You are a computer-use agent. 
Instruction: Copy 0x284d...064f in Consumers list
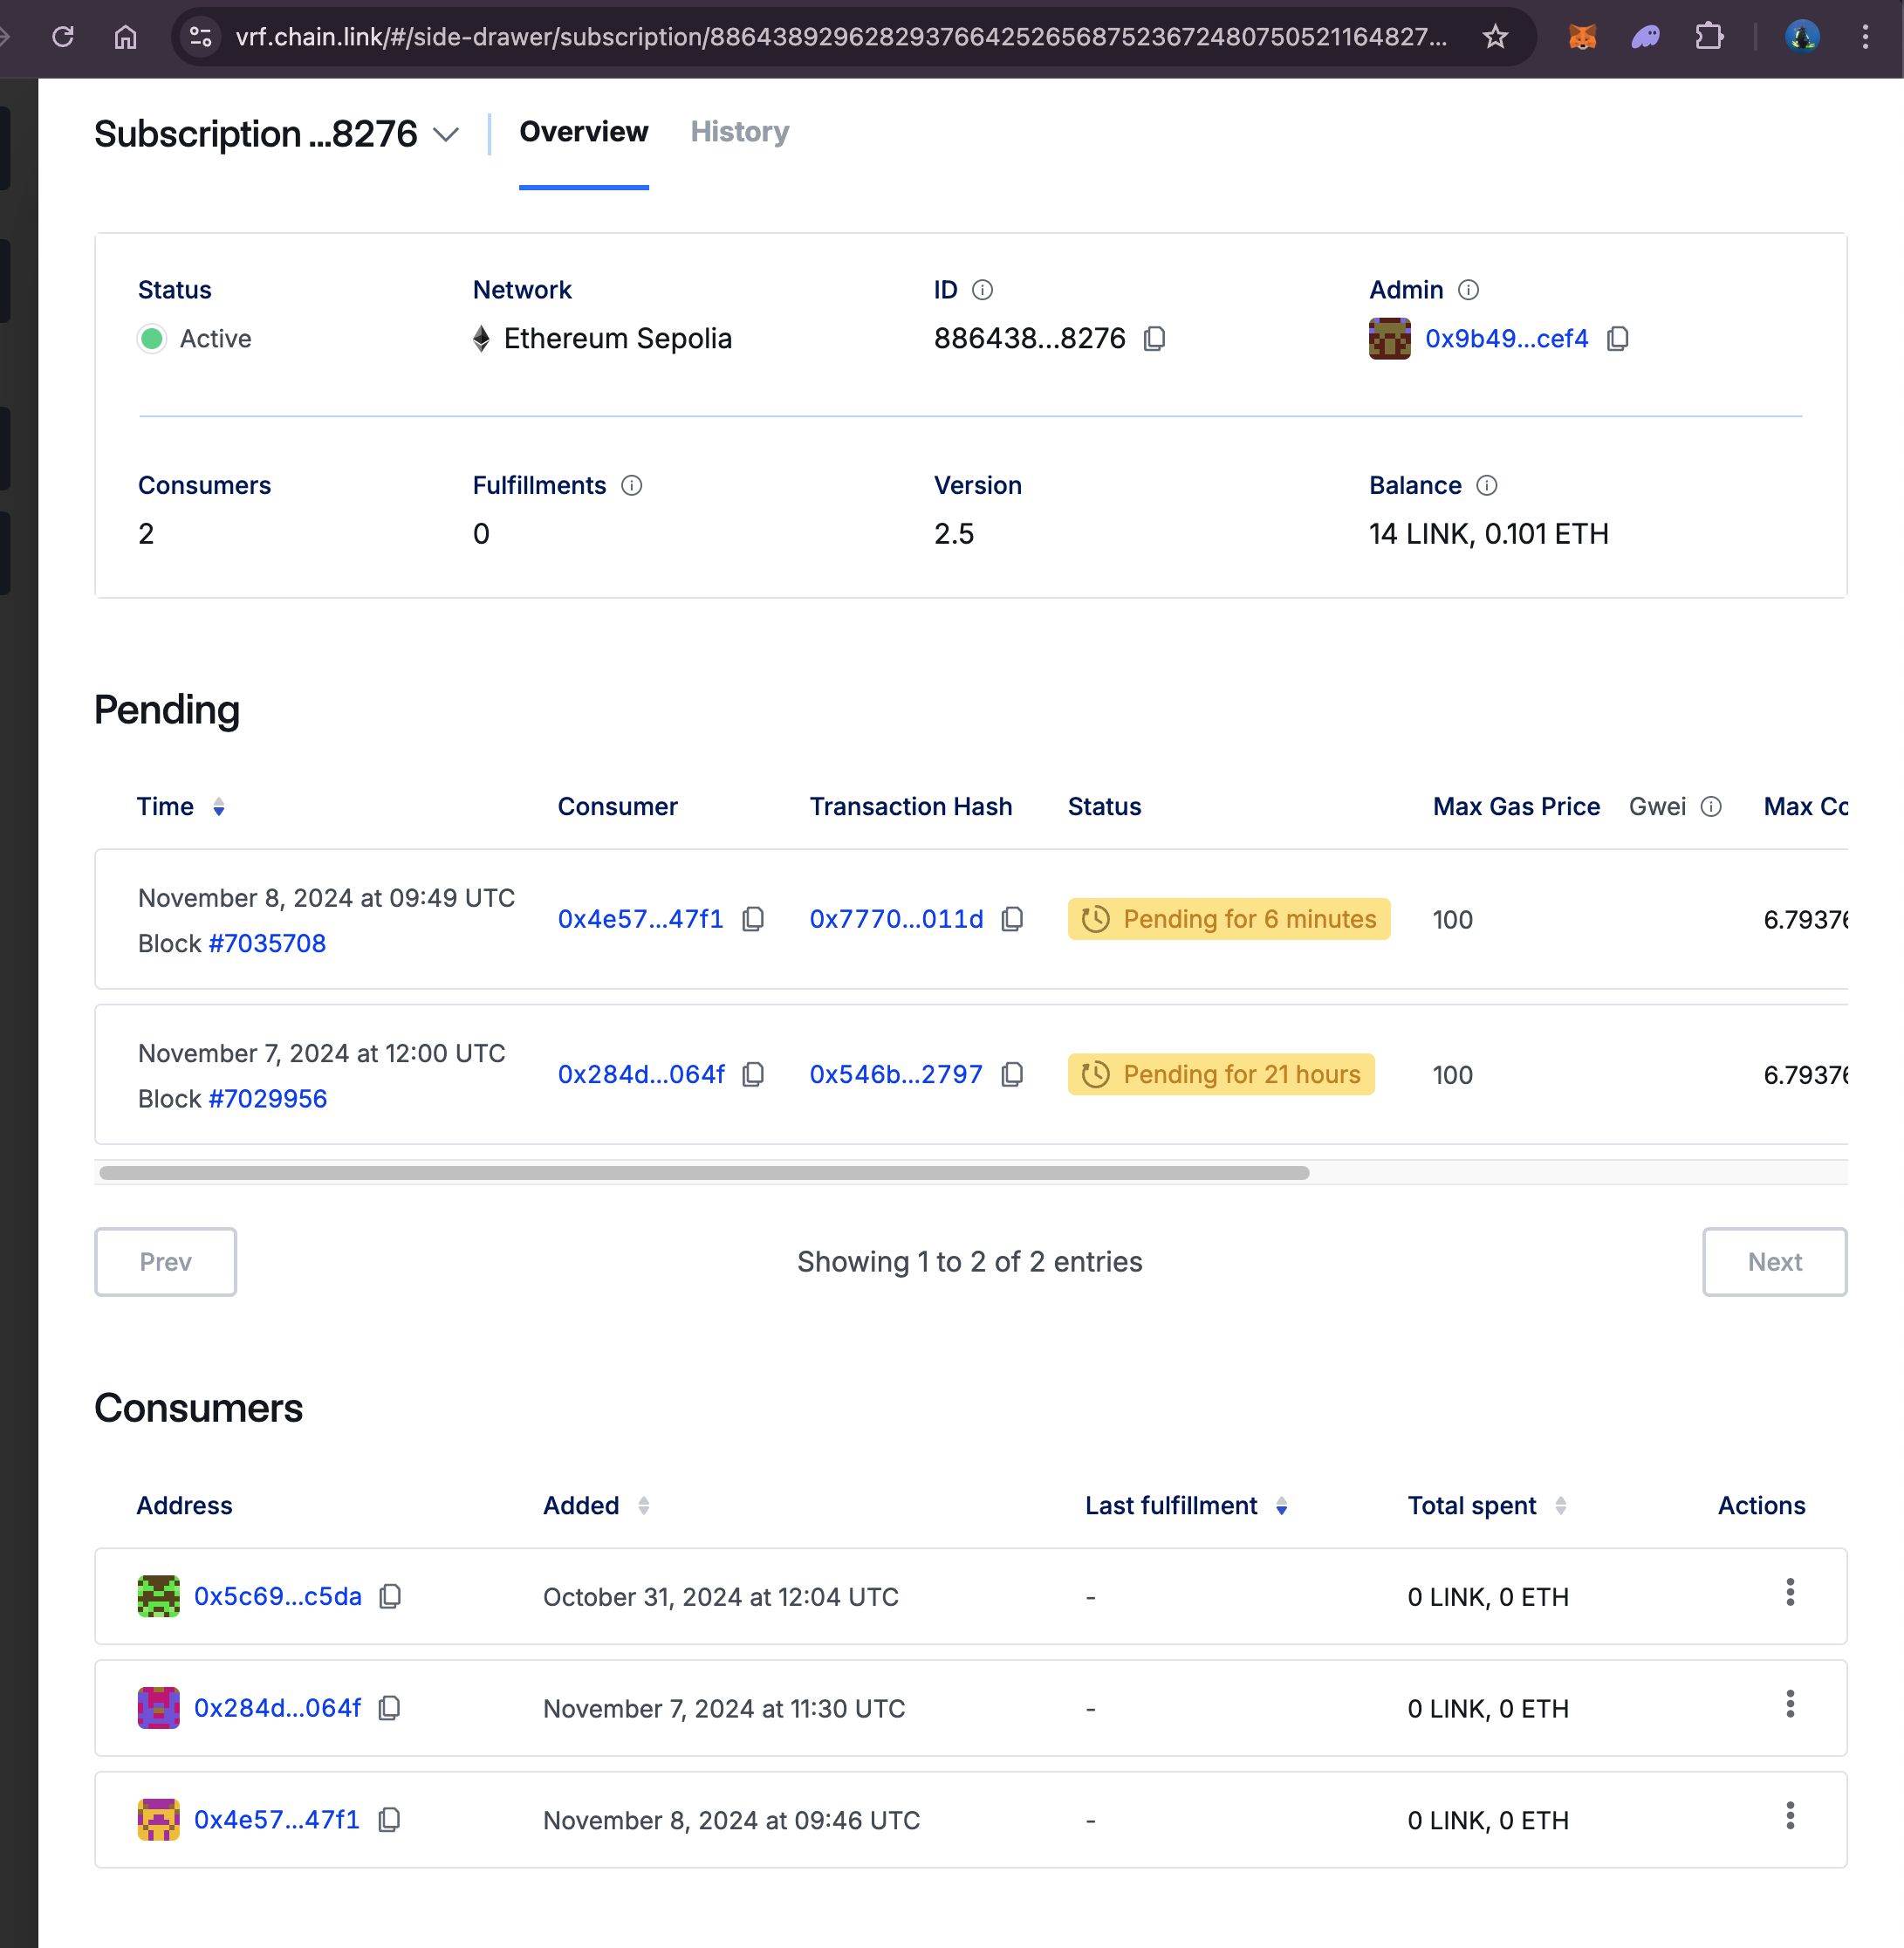coord(390,1709)
